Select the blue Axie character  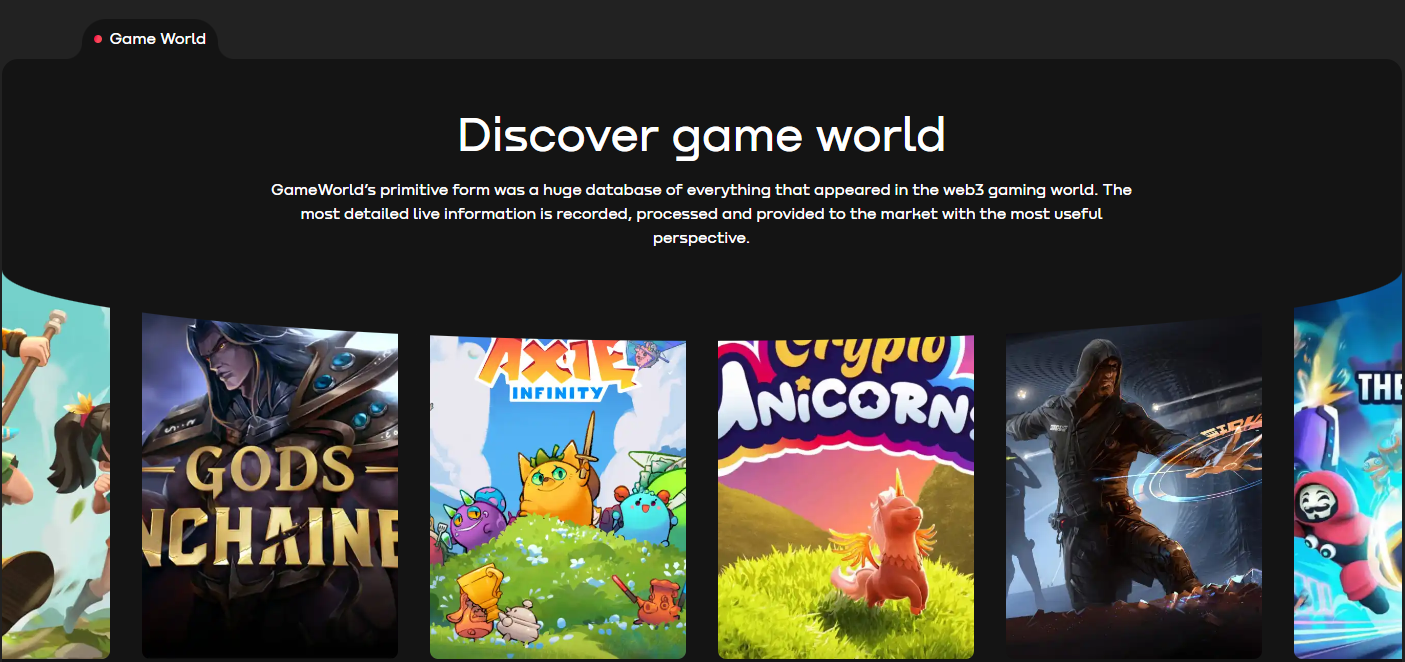(x=643, y=510)
